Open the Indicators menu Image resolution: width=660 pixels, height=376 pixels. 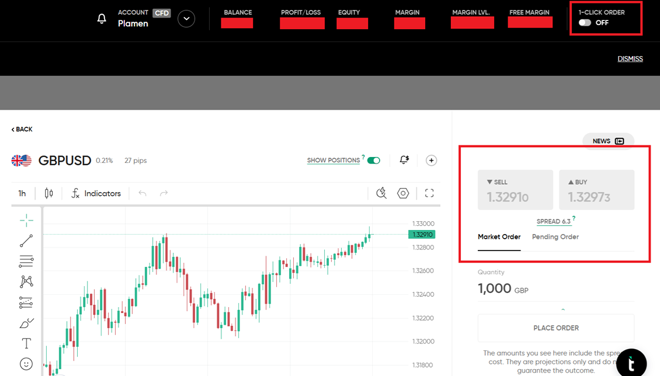pos(96,193)
